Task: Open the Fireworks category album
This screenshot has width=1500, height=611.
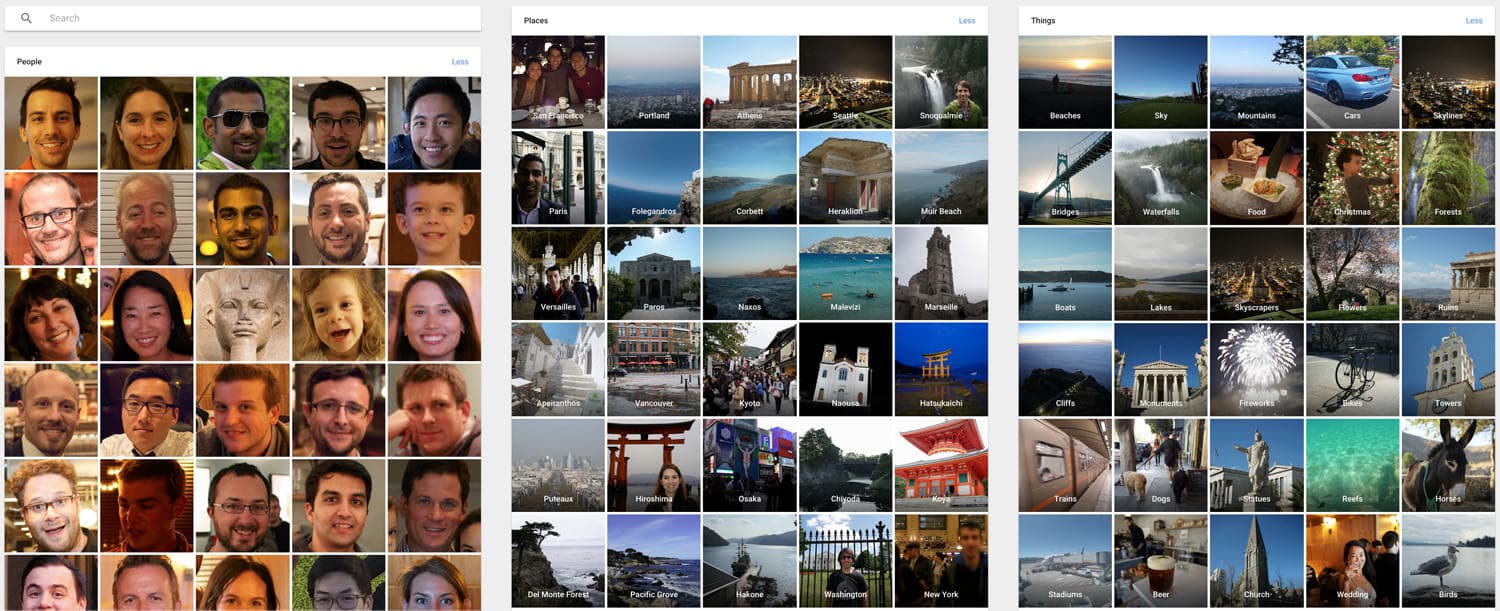Action: coord(1257,369)
